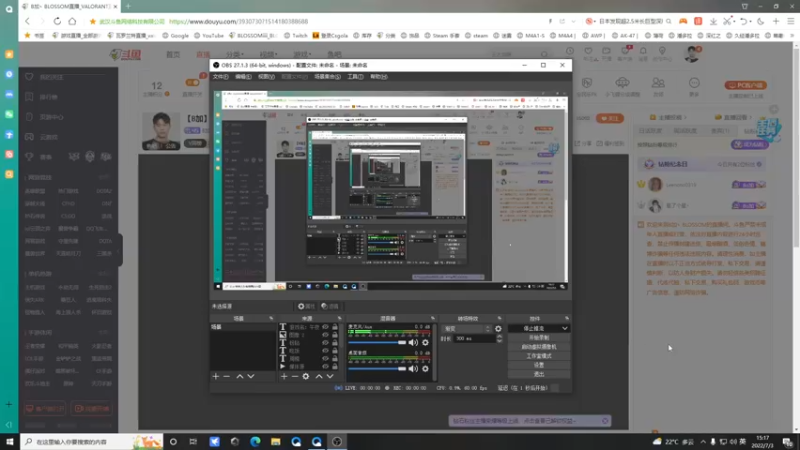Screen dimensions: 800x450
Task: Pop out the Audio Mixer dock
Action: pos(433,318)
